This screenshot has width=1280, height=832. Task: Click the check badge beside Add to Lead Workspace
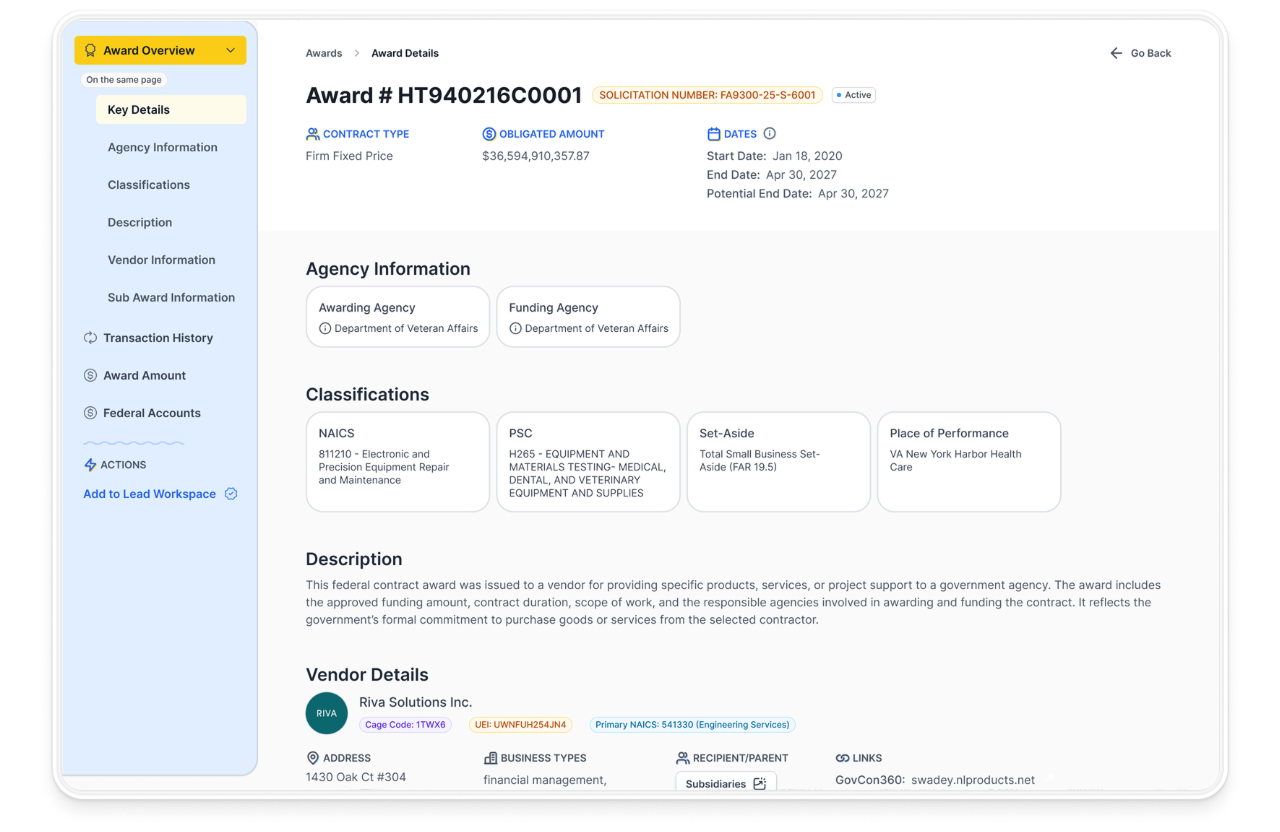pyautogui.click(x=231, y=494)
